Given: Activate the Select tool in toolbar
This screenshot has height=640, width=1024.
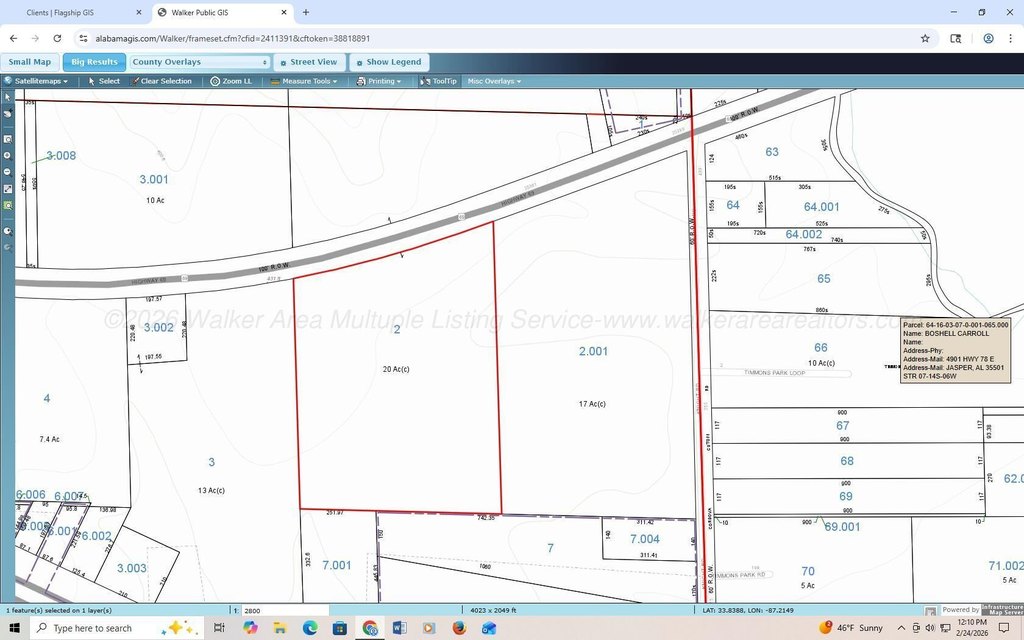Looking at the screenshot, I should pyautogui.click(x=104, y=81).
